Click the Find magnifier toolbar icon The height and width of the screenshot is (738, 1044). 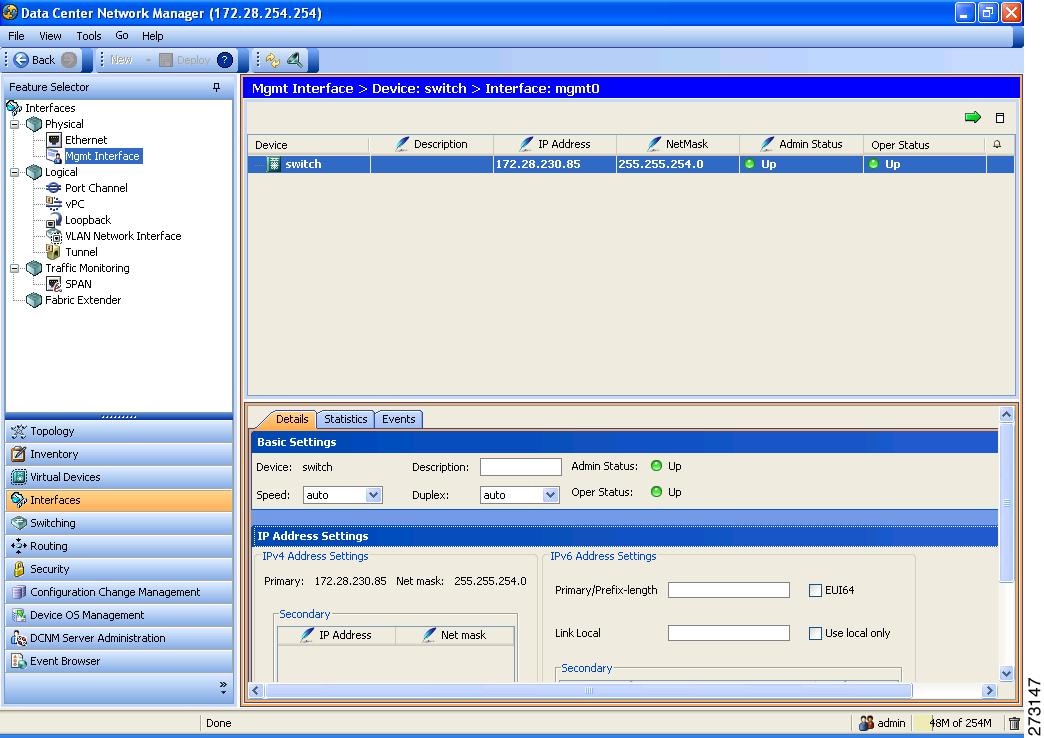point(294,60)
